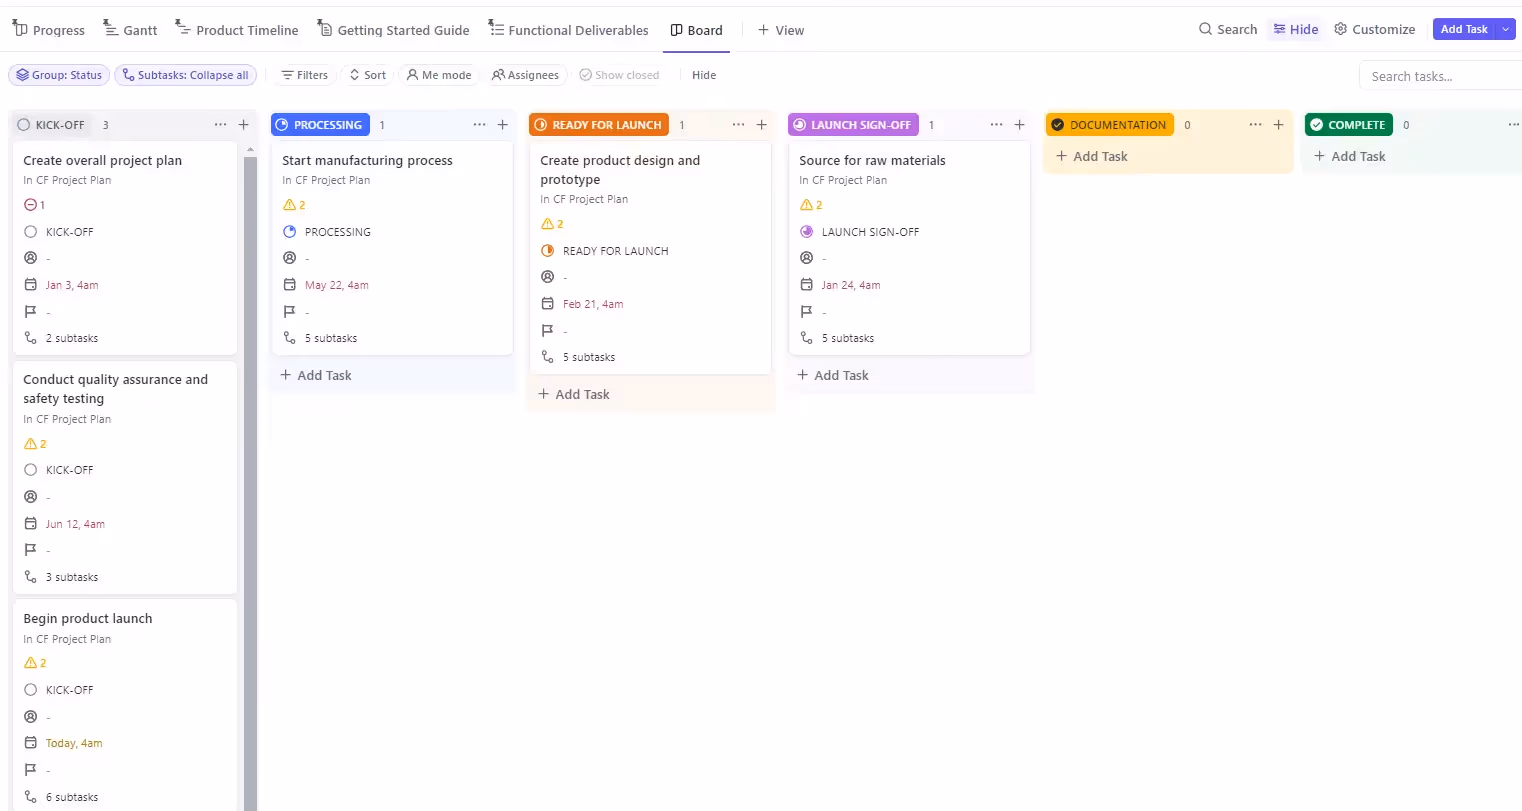Click the Hide toggle next to Search
The height and width of the screenshot is (811, 1522).
1296,29
